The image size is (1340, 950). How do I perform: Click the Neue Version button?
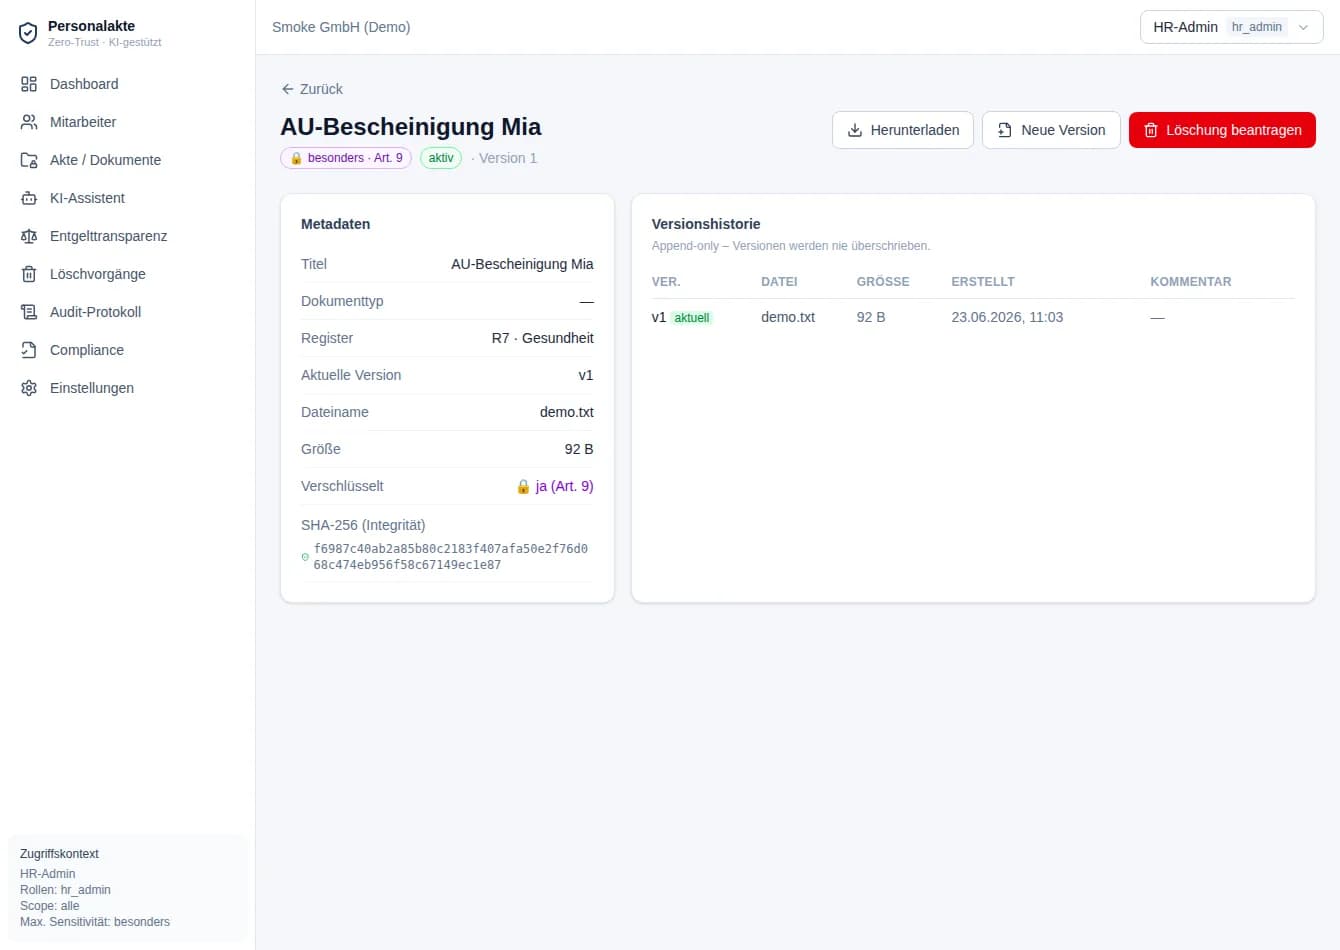(x=1051, y=130)
